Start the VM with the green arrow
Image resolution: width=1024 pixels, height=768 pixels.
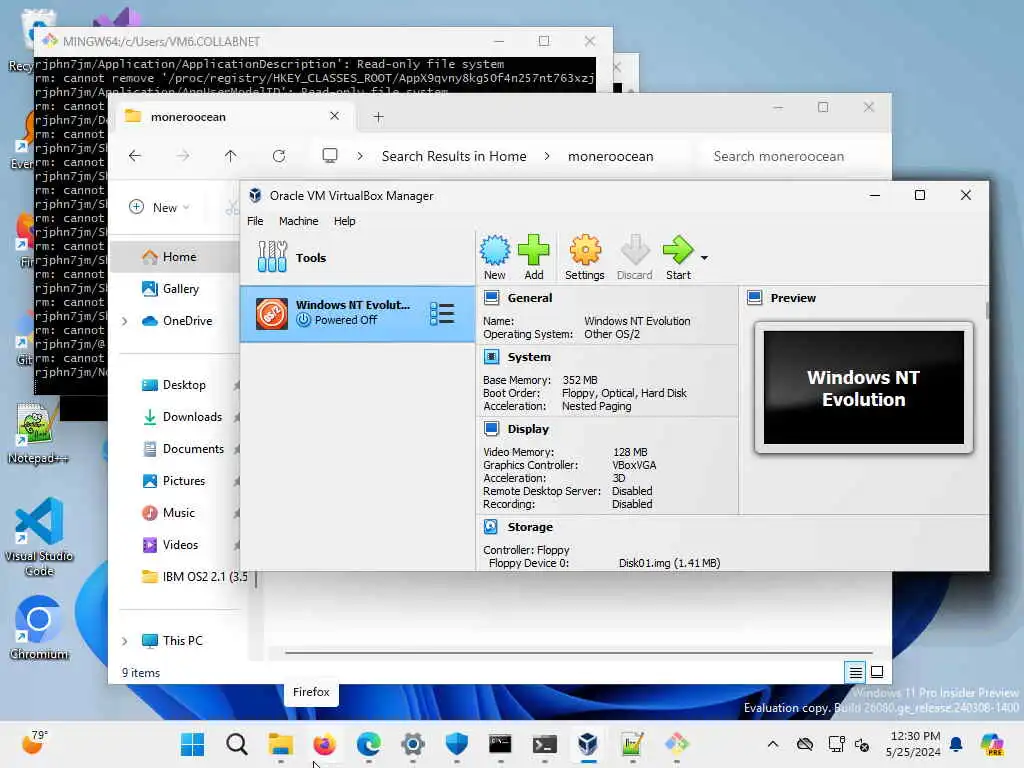[x=678, y=257]
